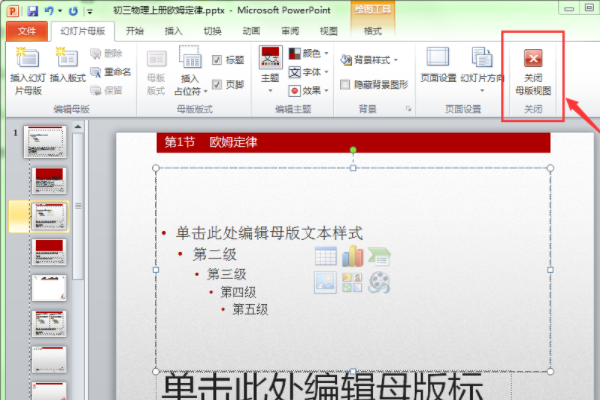Expand the Slide Orientation dropdown arrow
The width and height of the screenshot is (600, 400).
(482, 91)
